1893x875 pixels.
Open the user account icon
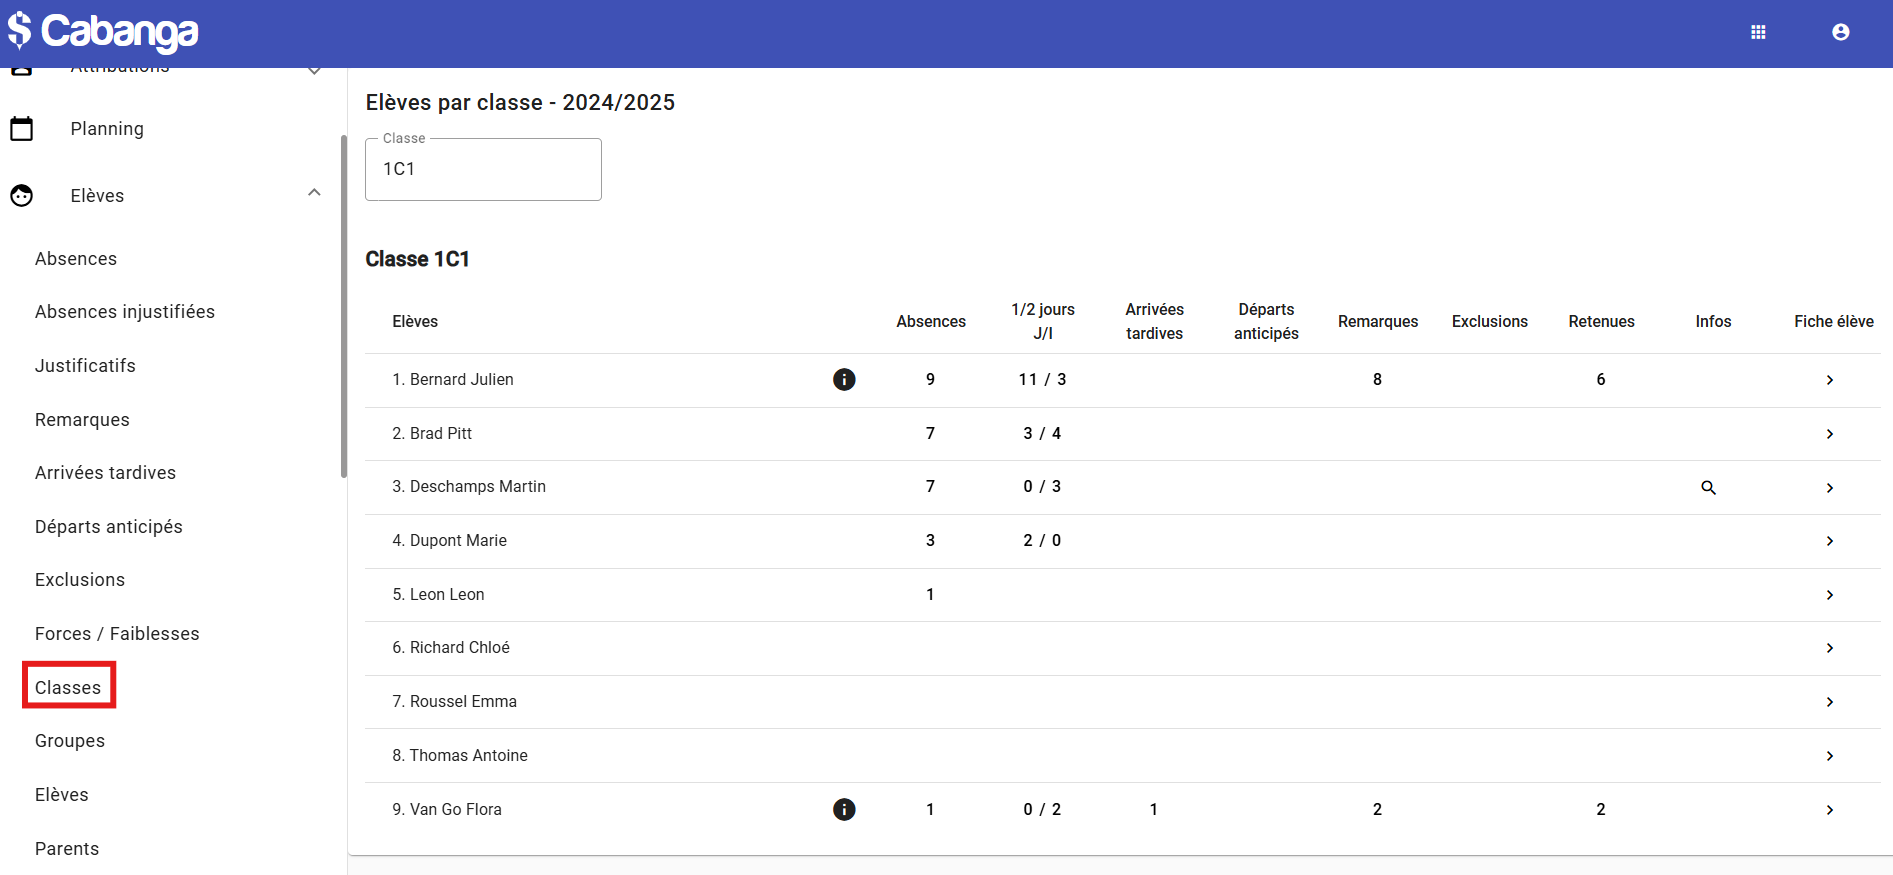point(1840,32)
